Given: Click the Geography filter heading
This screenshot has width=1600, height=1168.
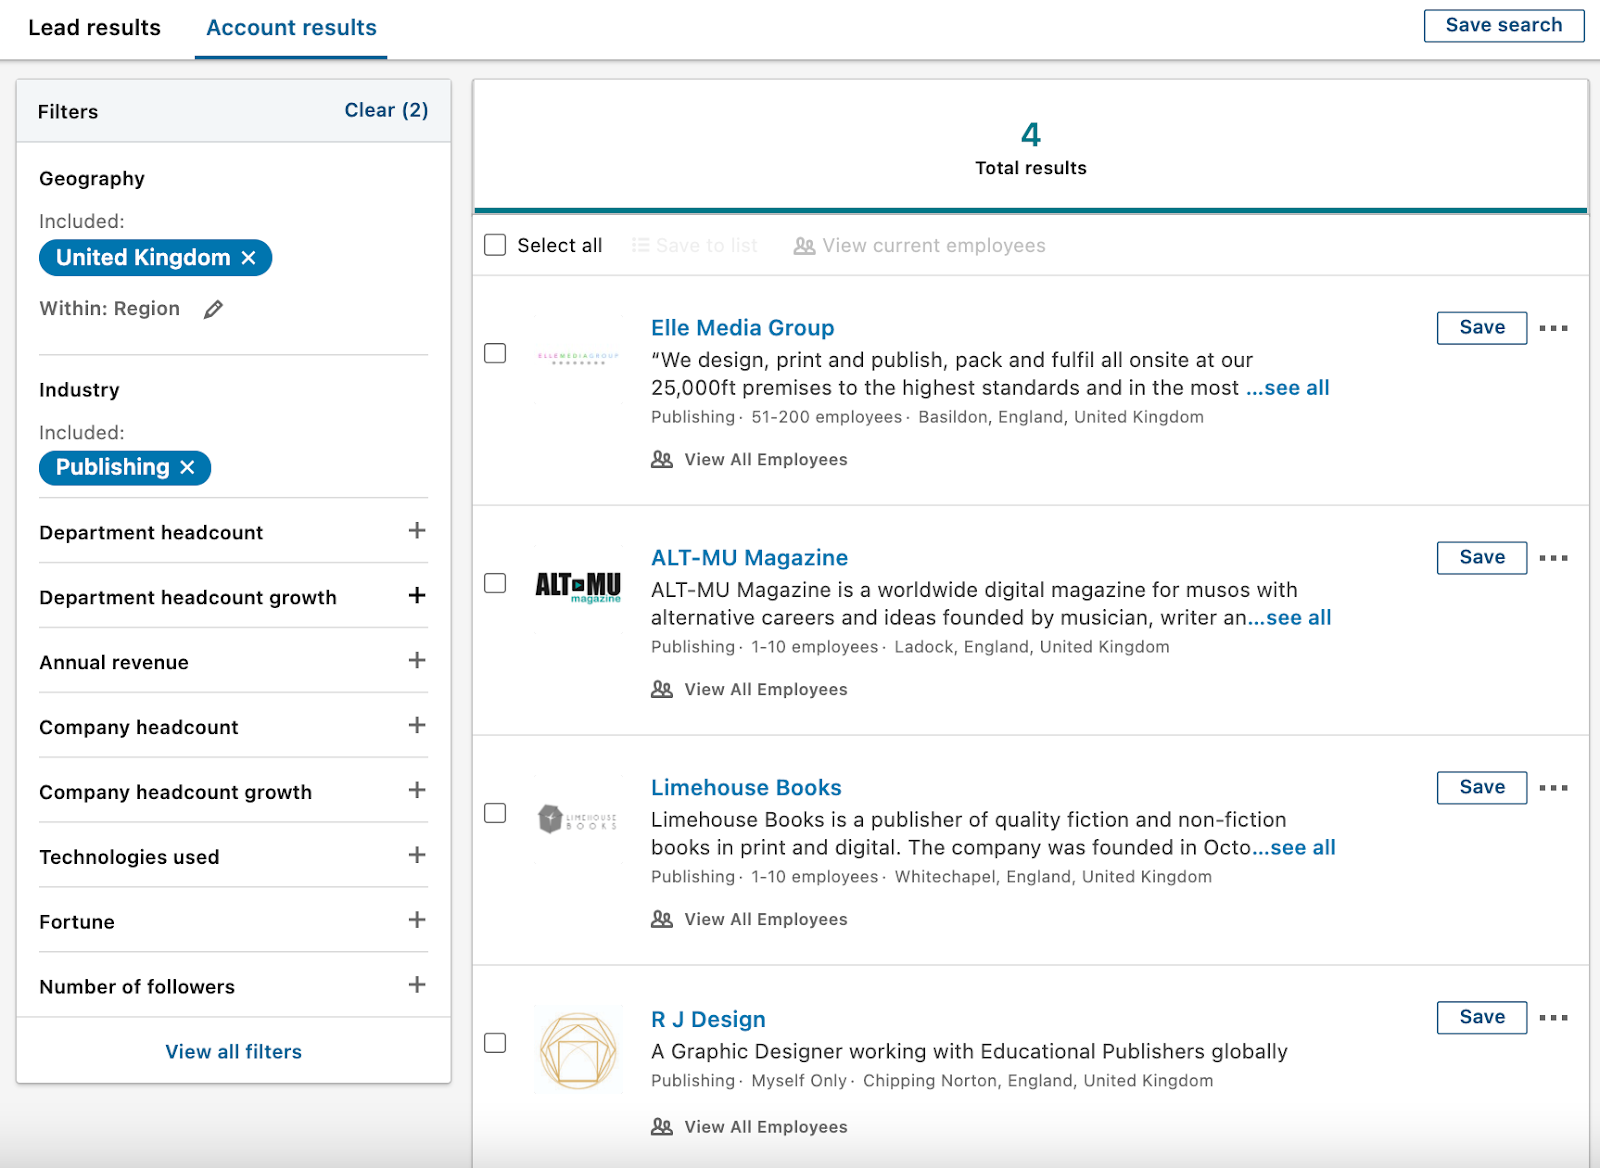Looking at the screenshot, I should click(92, 179).
